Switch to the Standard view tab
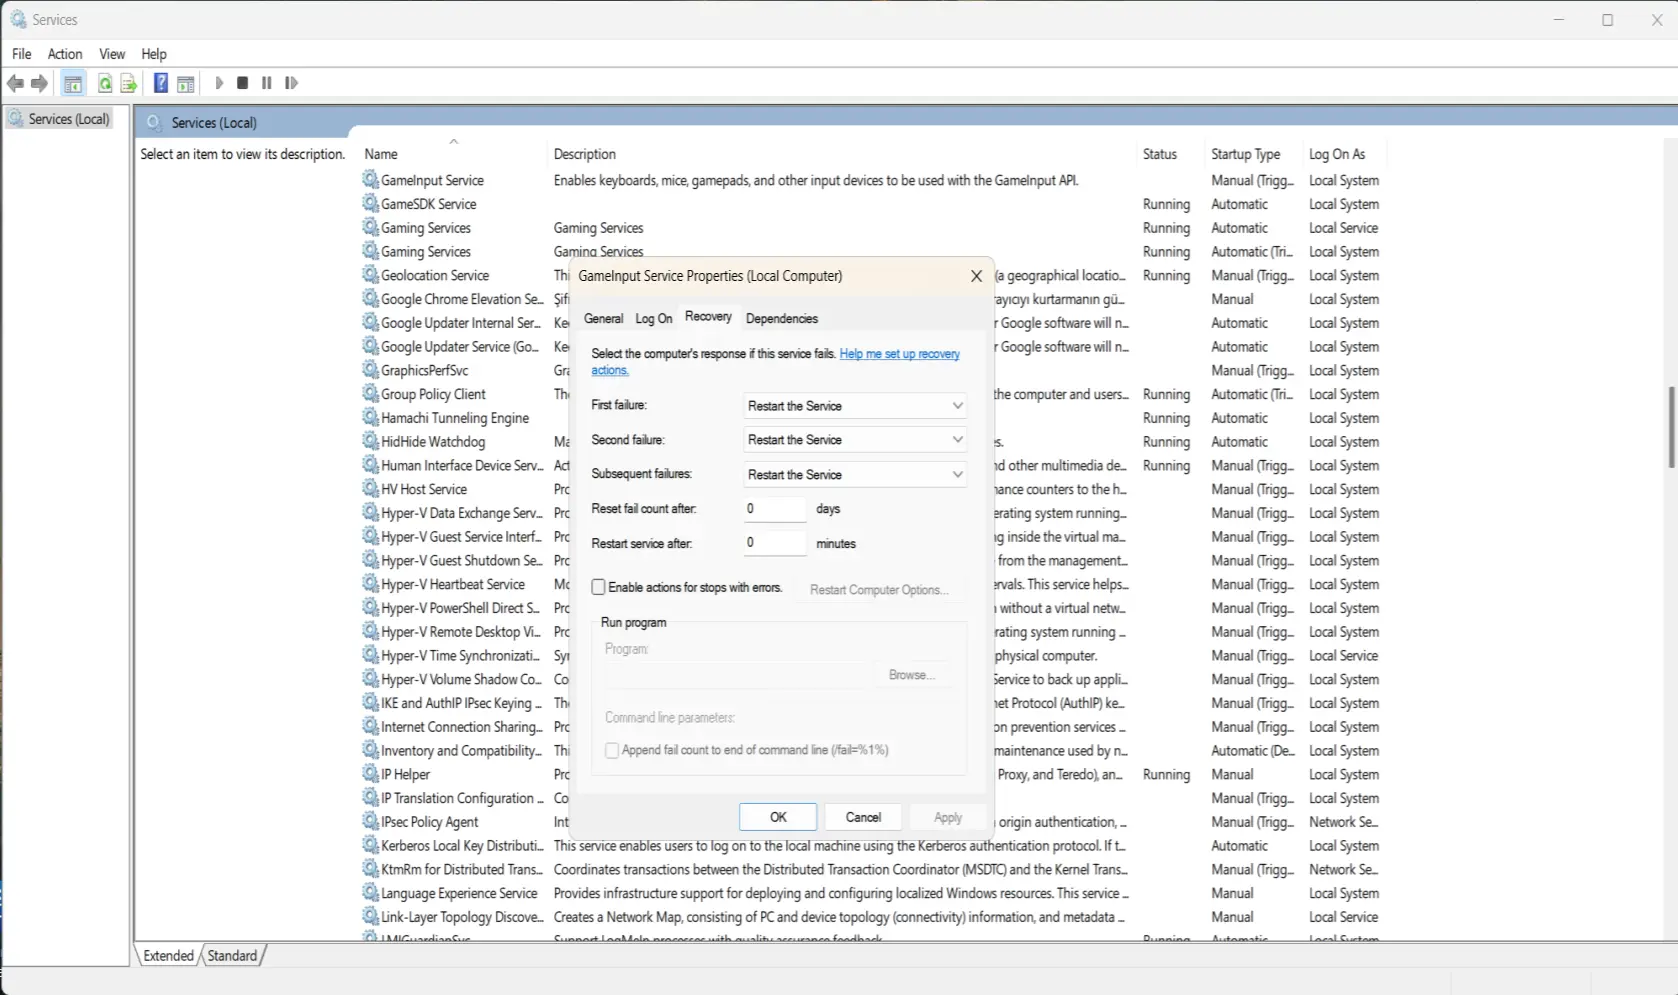The height and width of the screenshot is (995, 1678). click(233, 956)
